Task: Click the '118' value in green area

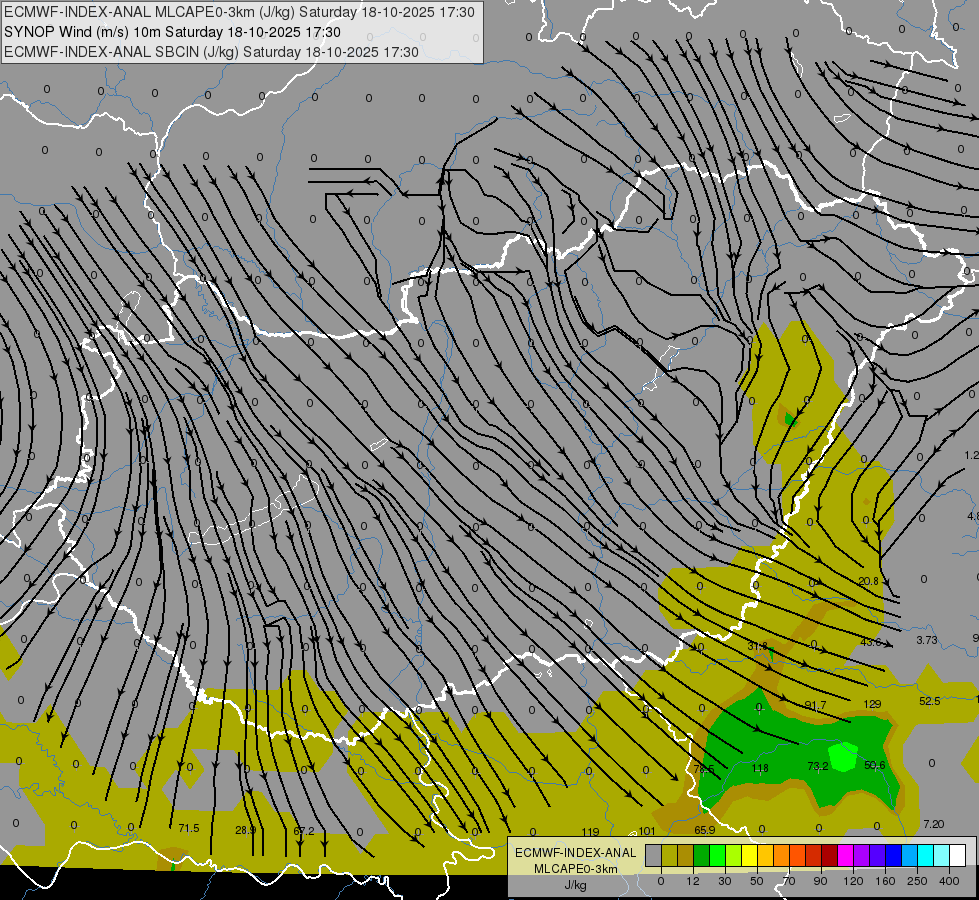Action: tap(760, 768)
